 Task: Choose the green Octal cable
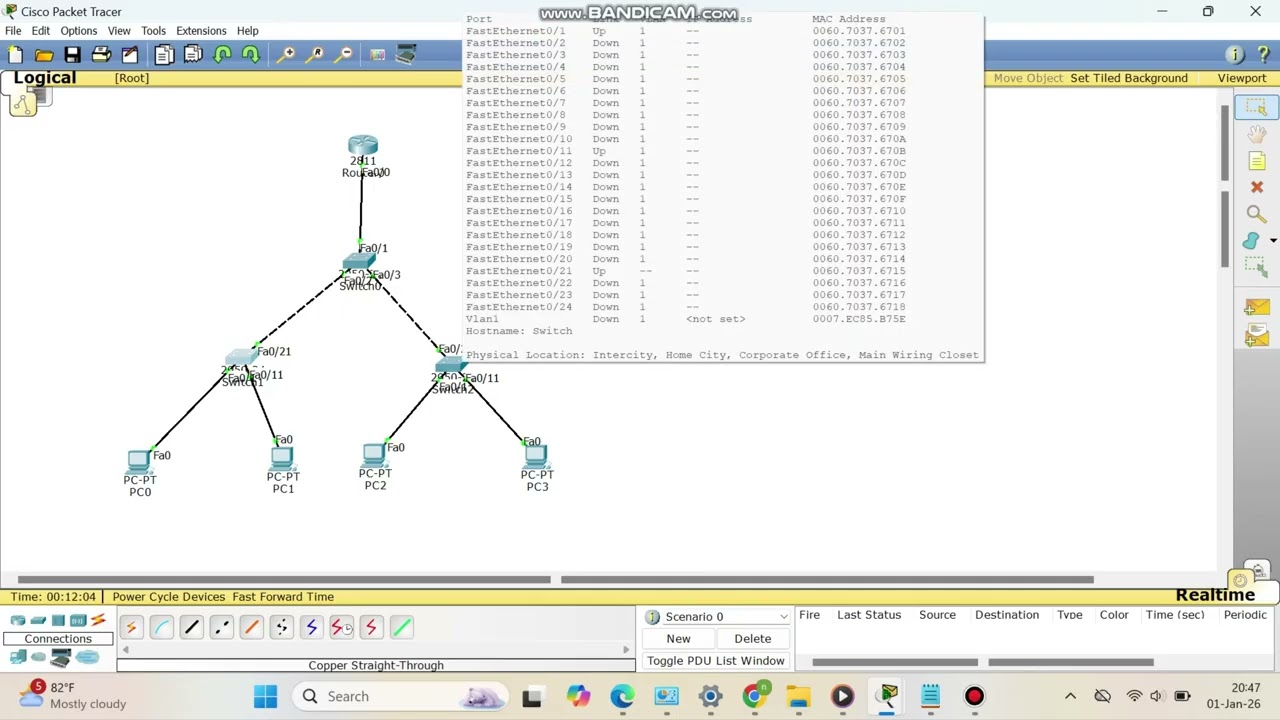point(401,627)
